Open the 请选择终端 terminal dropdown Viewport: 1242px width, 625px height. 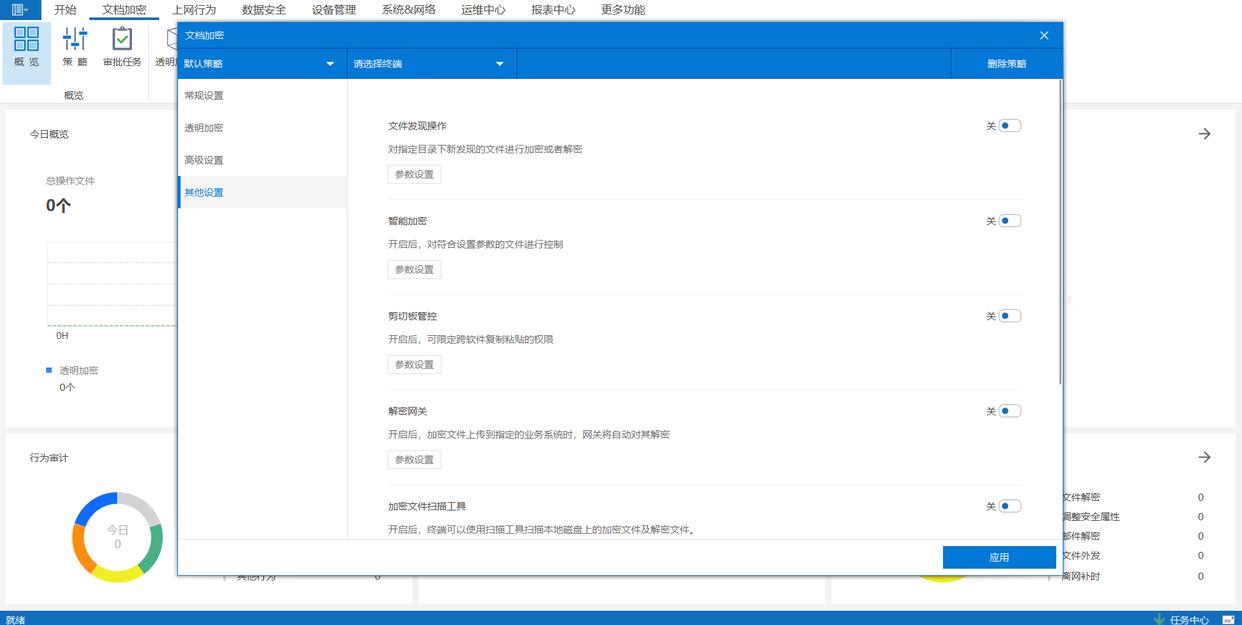point(430,64)
